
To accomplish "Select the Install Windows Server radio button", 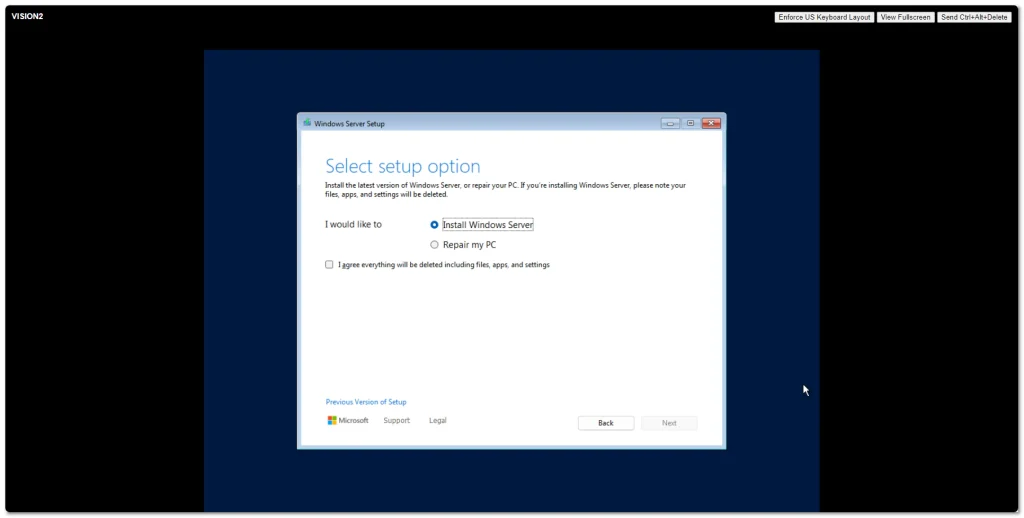I will click(x=434, y=225).
